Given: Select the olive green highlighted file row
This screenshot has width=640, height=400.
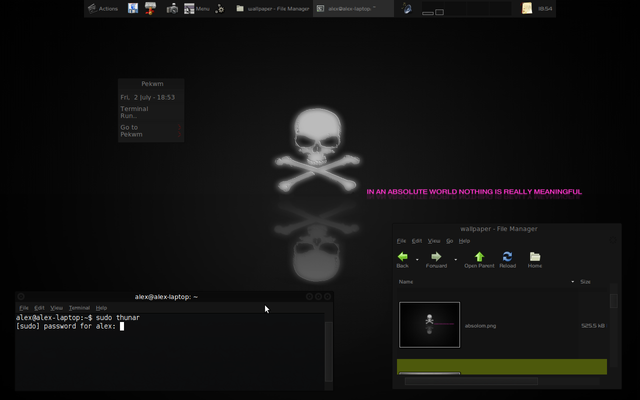Looking at the screenshot, I should (x=502, y=367).
